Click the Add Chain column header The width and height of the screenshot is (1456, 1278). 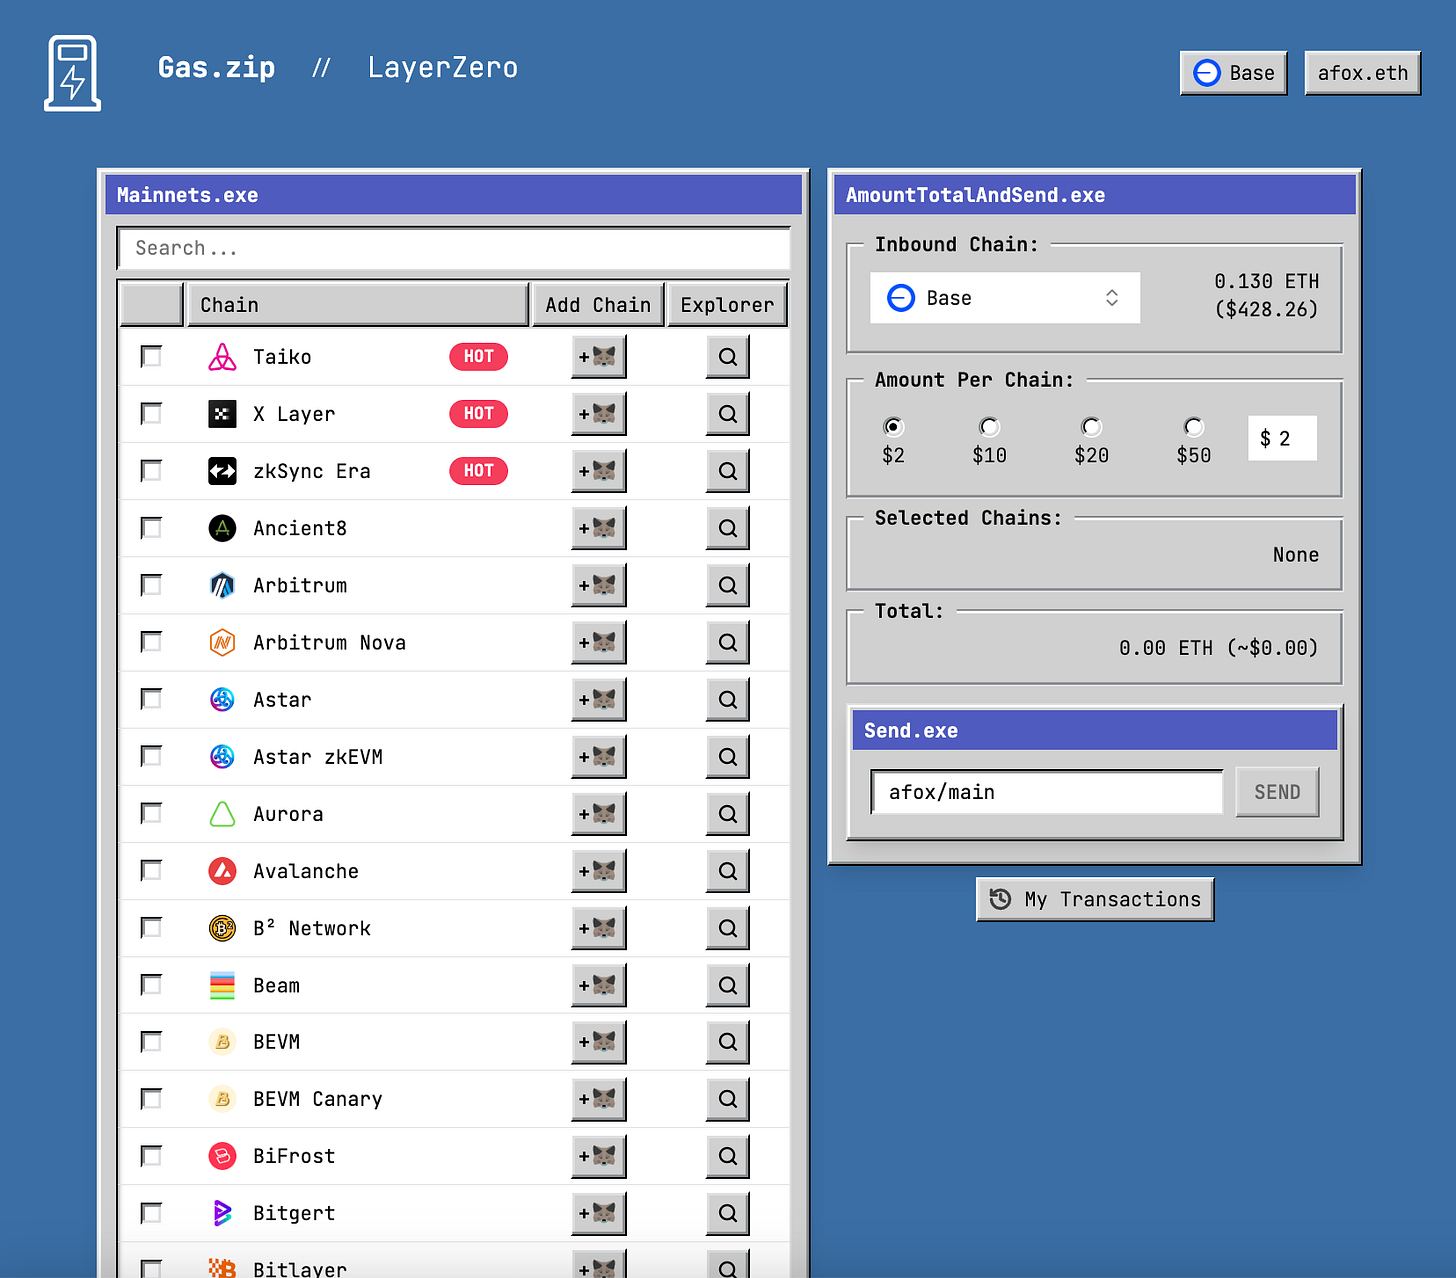[x=598, y=305]
